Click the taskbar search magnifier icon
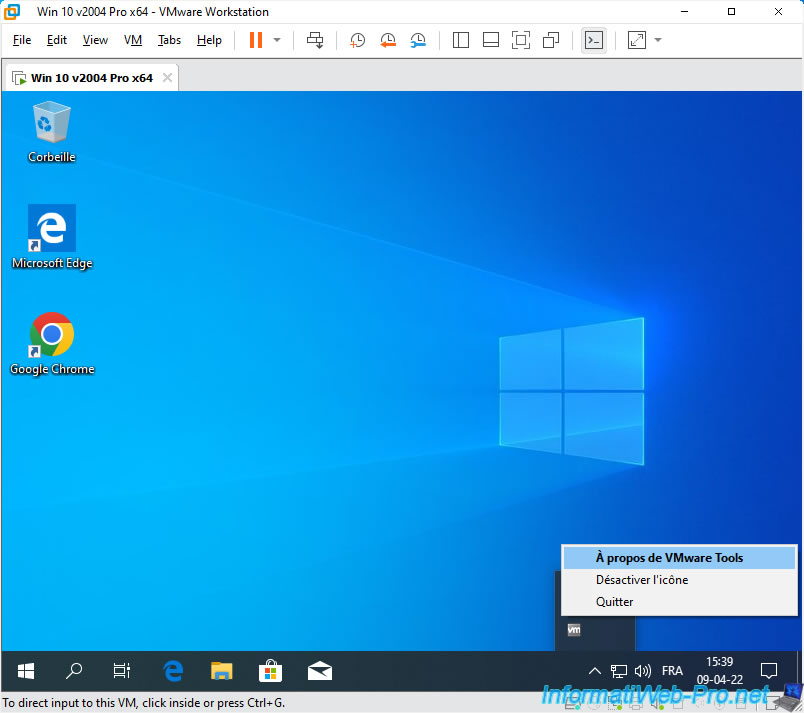The image size is (804, 713). [x=74, y=671]
